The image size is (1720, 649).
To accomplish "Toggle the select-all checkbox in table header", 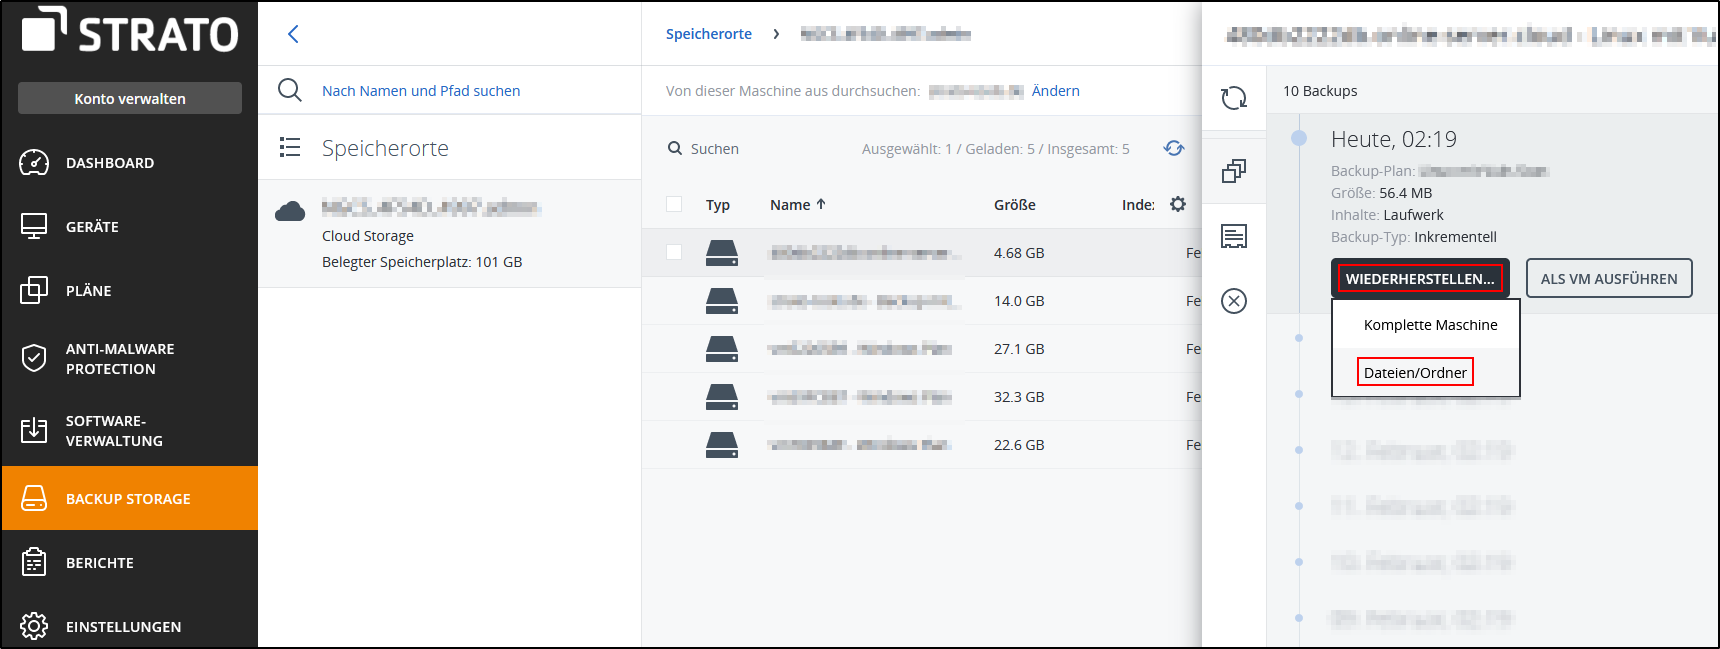I will [674, 204].
